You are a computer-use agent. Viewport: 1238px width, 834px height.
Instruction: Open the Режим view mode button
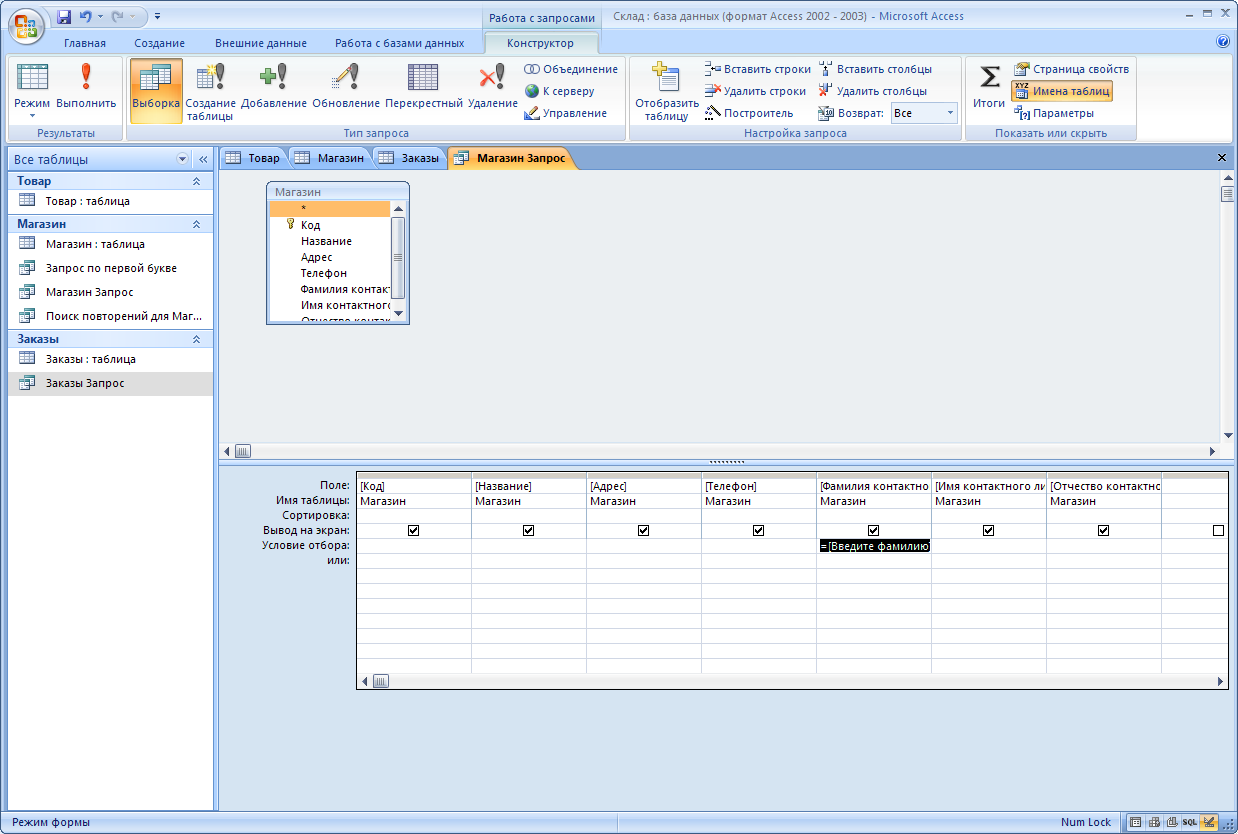pos(32,93)
